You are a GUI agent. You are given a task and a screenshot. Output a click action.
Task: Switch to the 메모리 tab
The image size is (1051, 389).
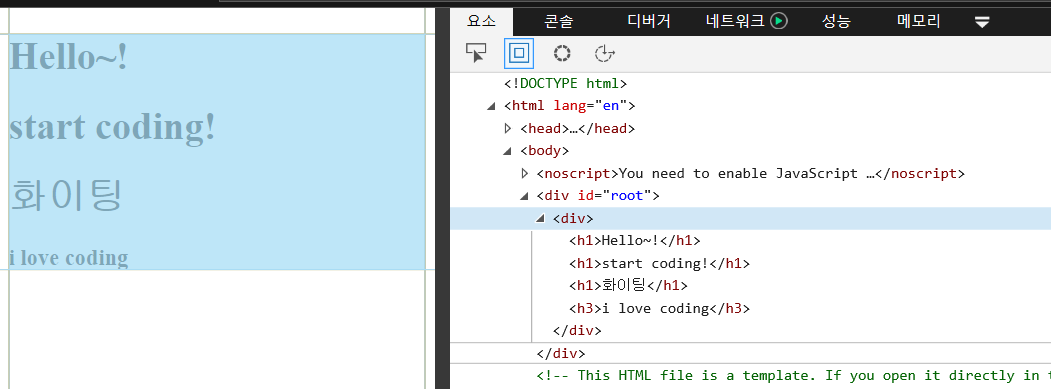pos(918,21)
